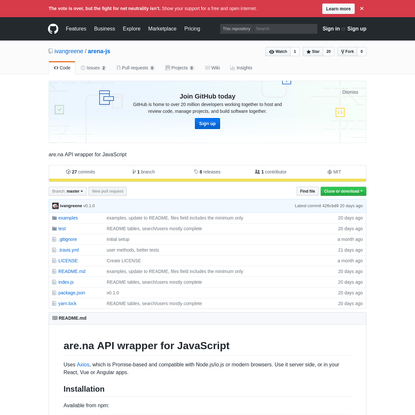Open the .travis.yml file
The height and width of the screenshot is (415, 415).
[x=69, y=250]
